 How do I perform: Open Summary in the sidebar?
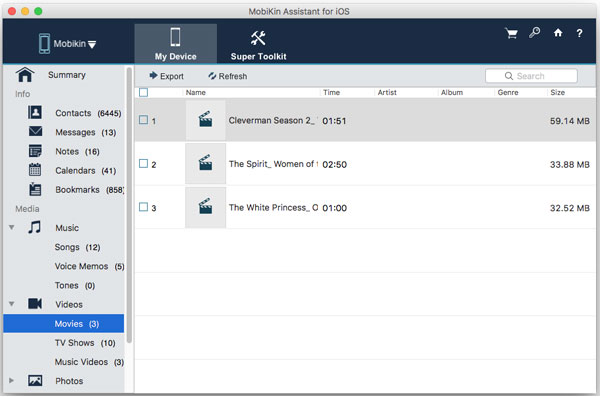pyautogui.click(x=67, y=75)
